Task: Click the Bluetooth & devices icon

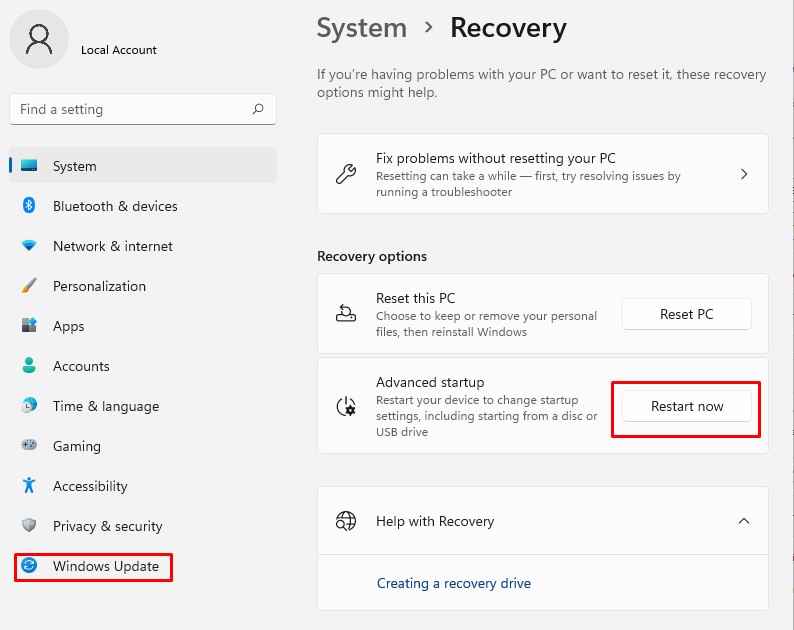Action: (x=29, y=206)
